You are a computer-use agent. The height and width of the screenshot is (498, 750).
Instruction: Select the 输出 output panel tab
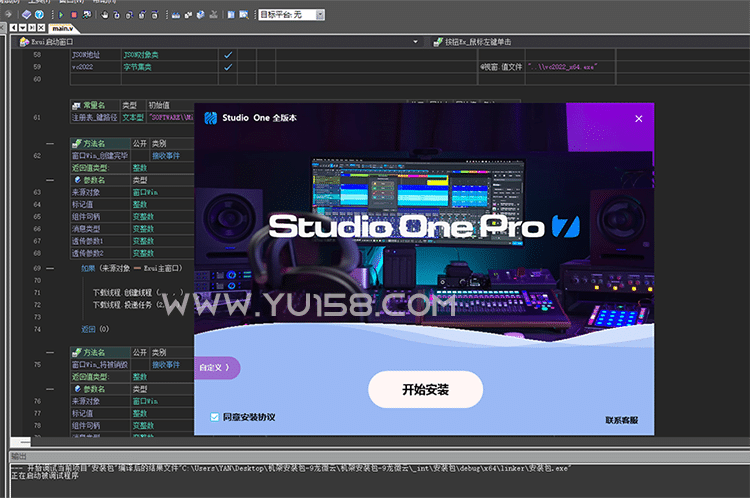pyautogui.click(x=18, y=454)
